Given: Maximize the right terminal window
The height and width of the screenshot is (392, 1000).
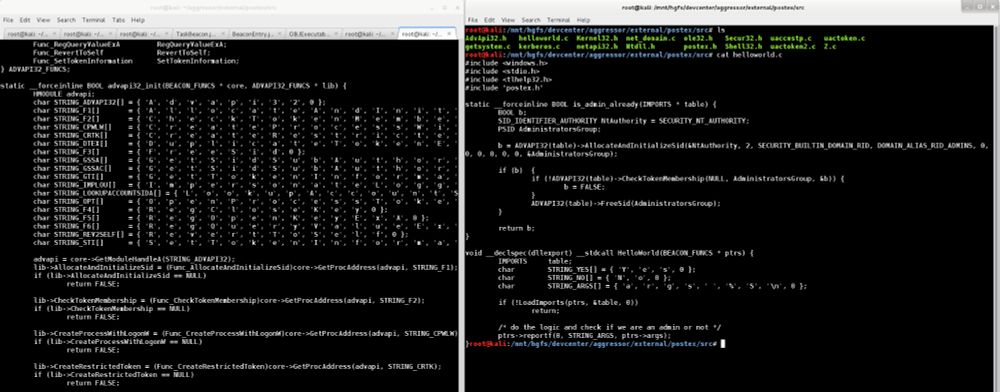Looking at the screenshot, I should click(x=980, y=6).
